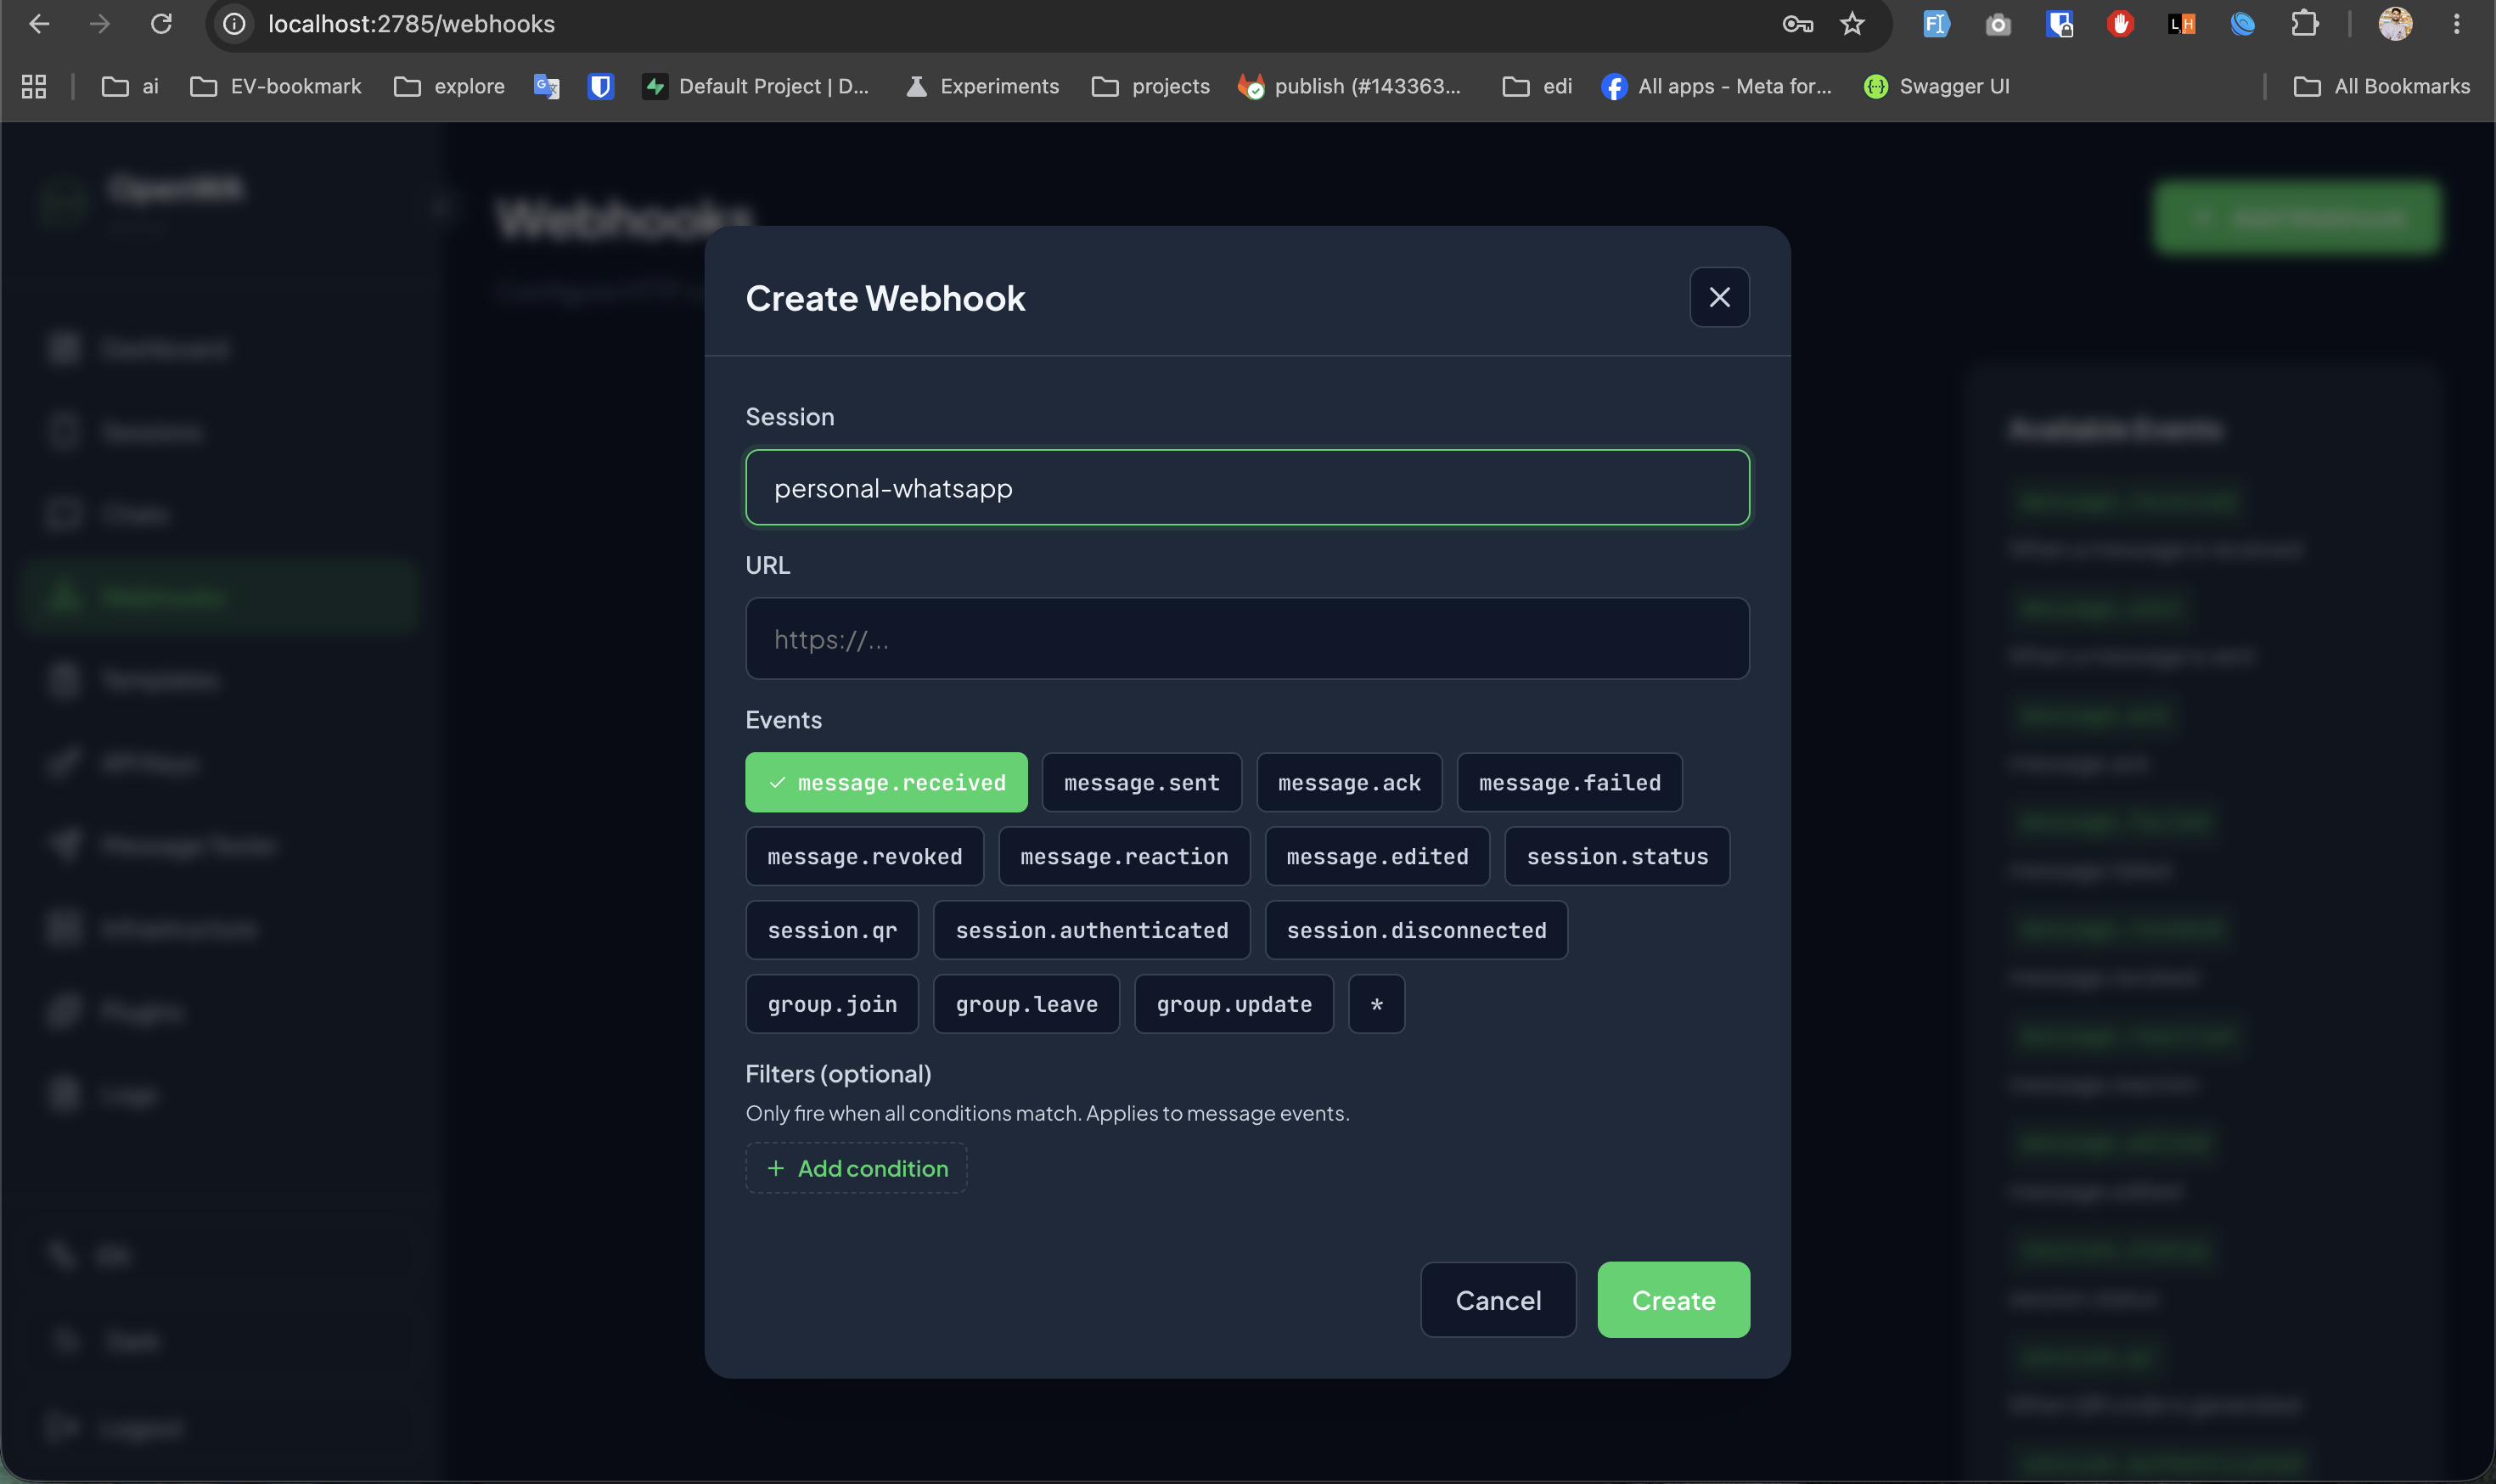Toggle the session.qr event
The width and height of the screenshot is (2496, 1484).
pyautogui.click(x=832, y=931)
